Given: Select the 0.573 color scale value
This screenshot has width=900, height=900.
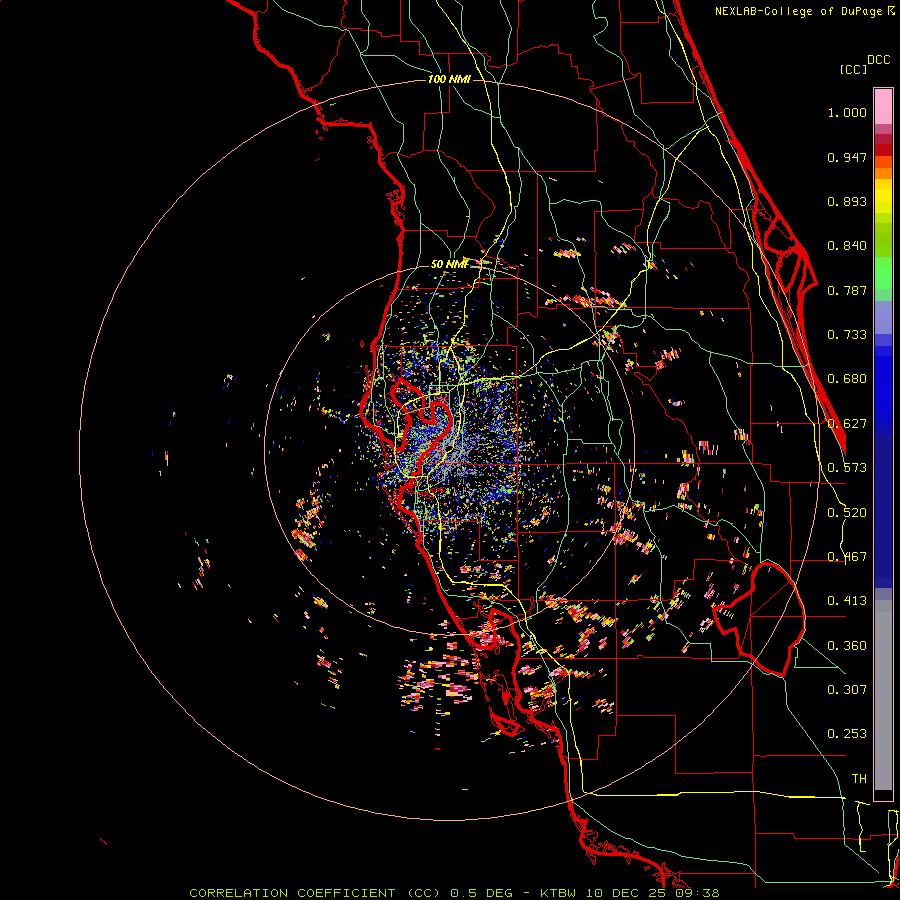Looking at the screenshot, I should pyautogui.click(x=847, y=468).
